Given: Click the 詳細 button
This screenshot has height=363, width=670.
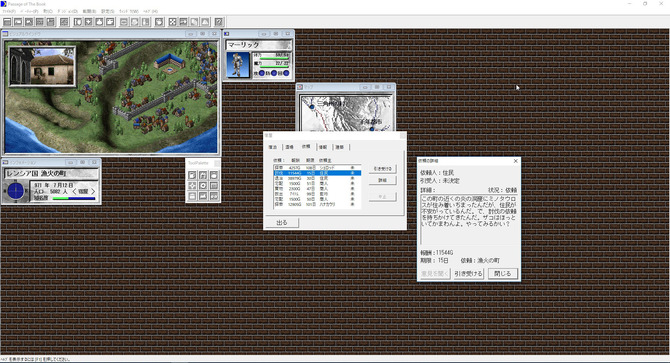Looking at the screenshot, I should pos(382,180).
